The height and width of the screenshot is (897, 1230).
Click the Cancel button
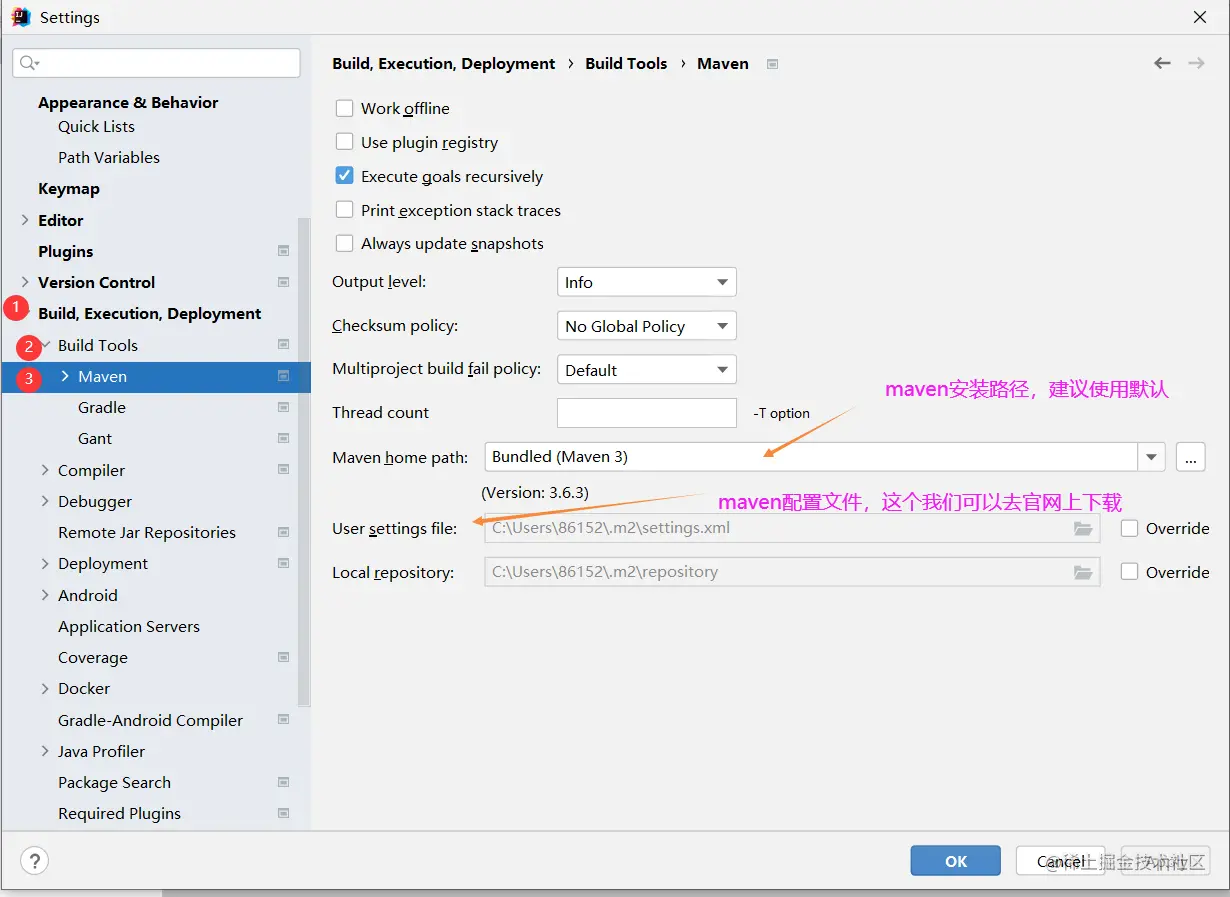1061,861
